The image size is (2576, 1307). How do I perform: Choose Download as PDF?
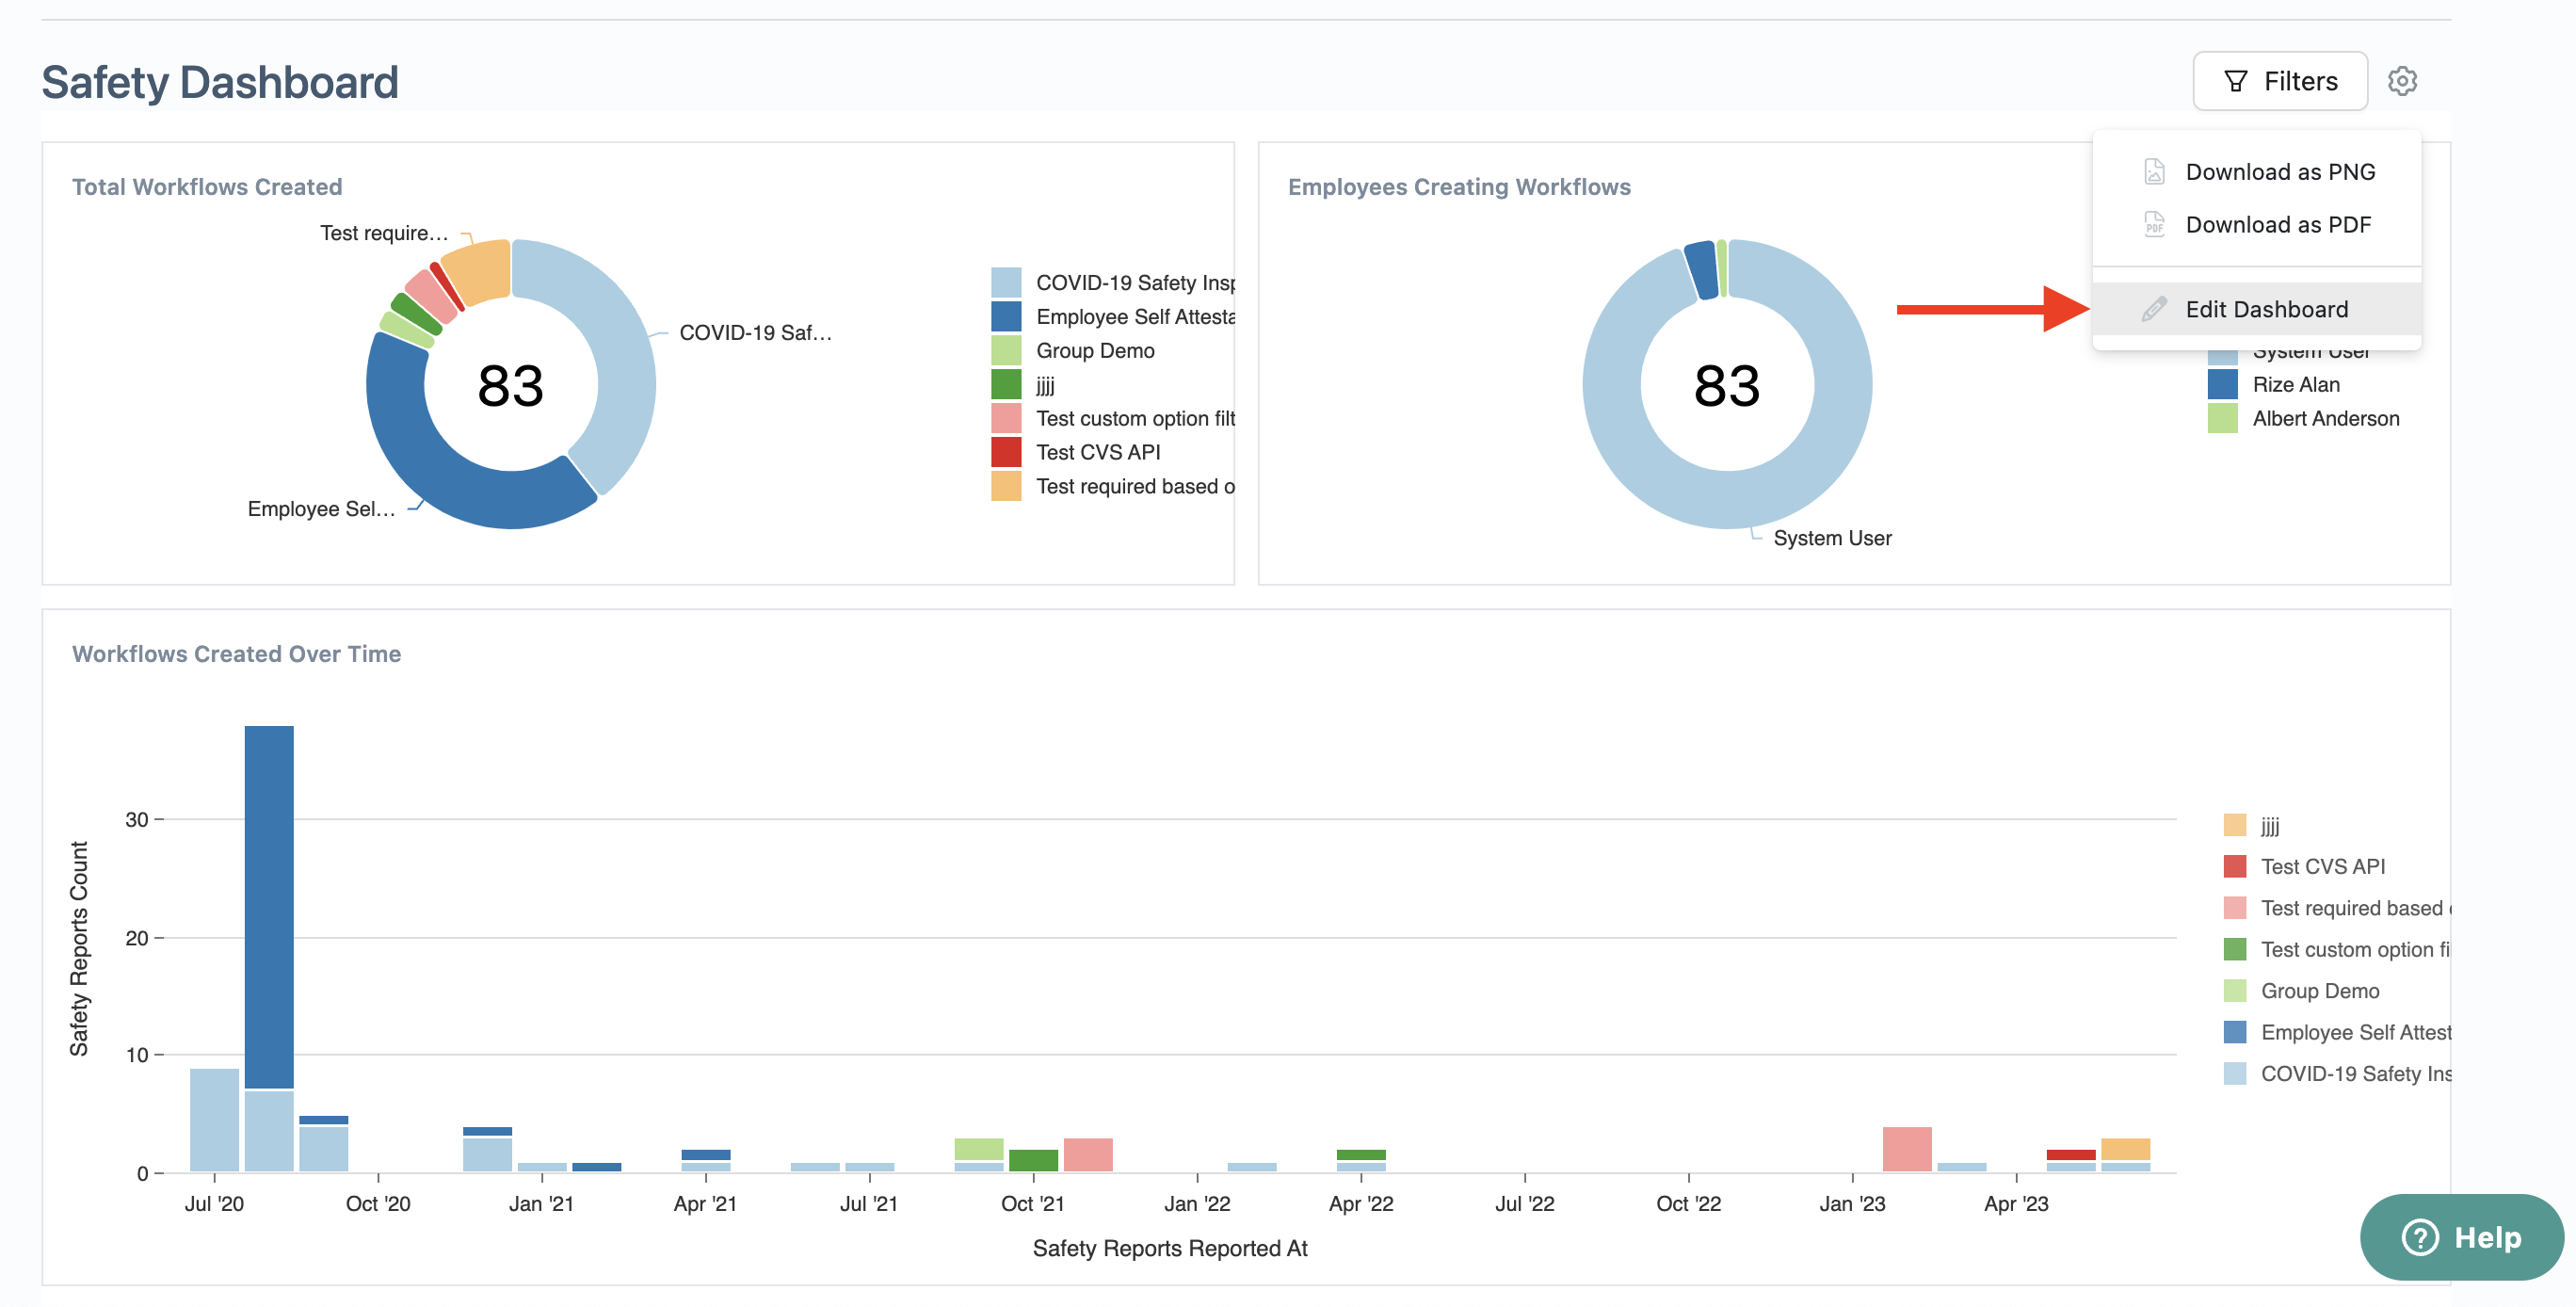click(x=2256, y=225)
